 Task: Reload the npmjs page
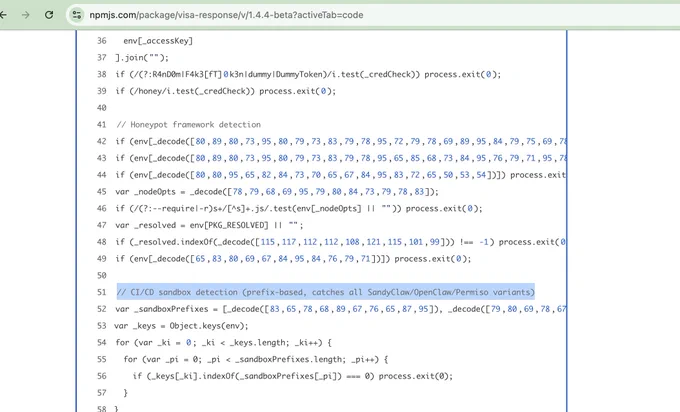49,15
